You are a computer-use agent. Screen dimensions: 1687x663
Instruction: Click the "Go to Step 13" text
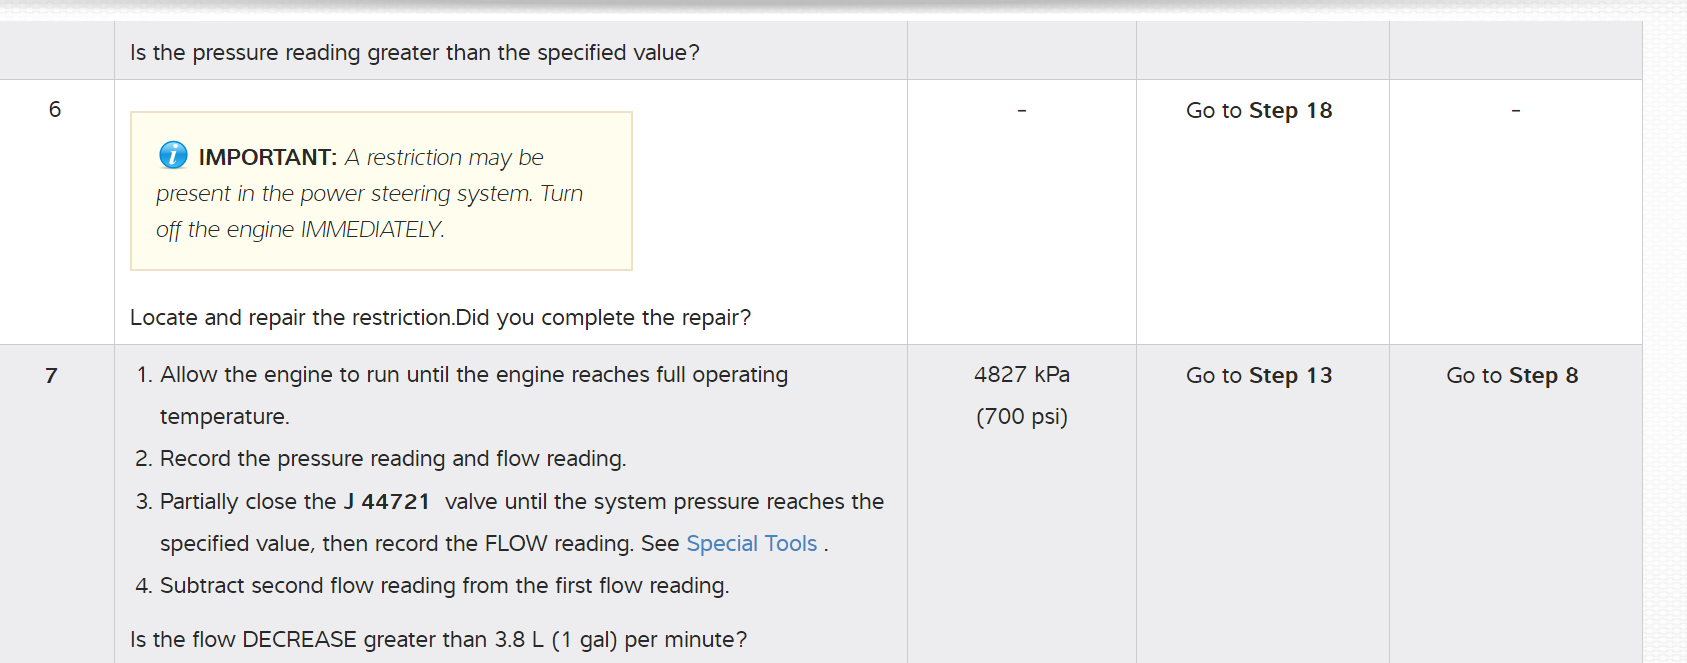coord(1258,375)
